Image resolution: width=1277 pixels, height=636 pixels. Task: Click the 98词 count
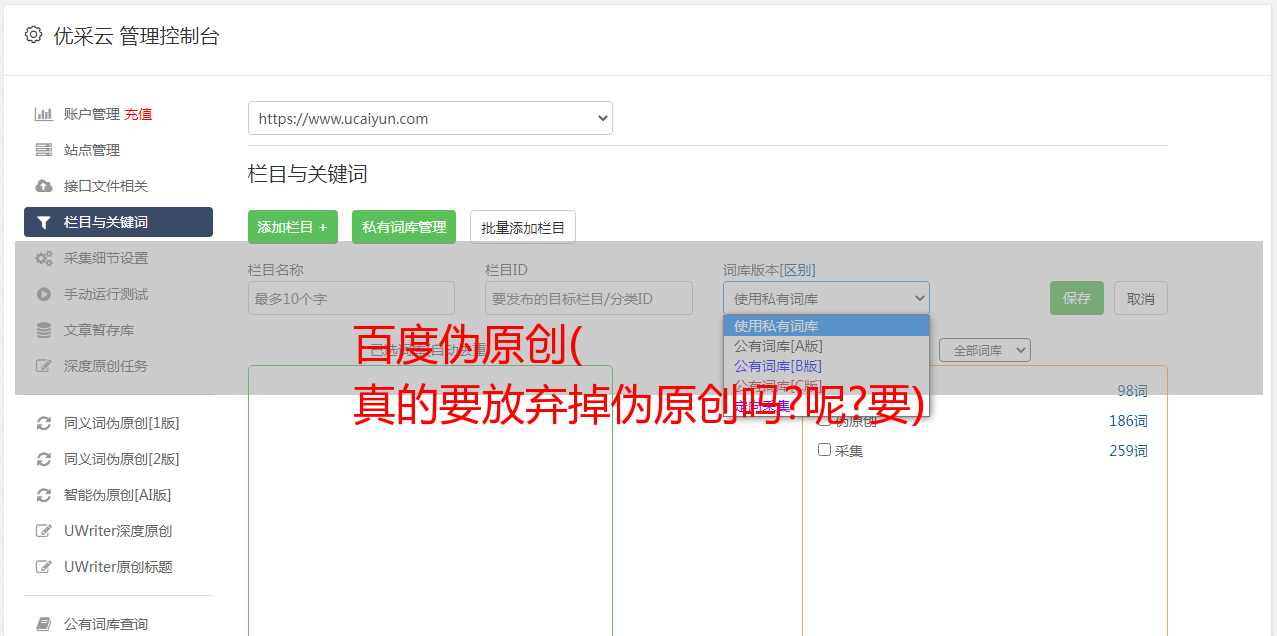[x=1132, y=391]
